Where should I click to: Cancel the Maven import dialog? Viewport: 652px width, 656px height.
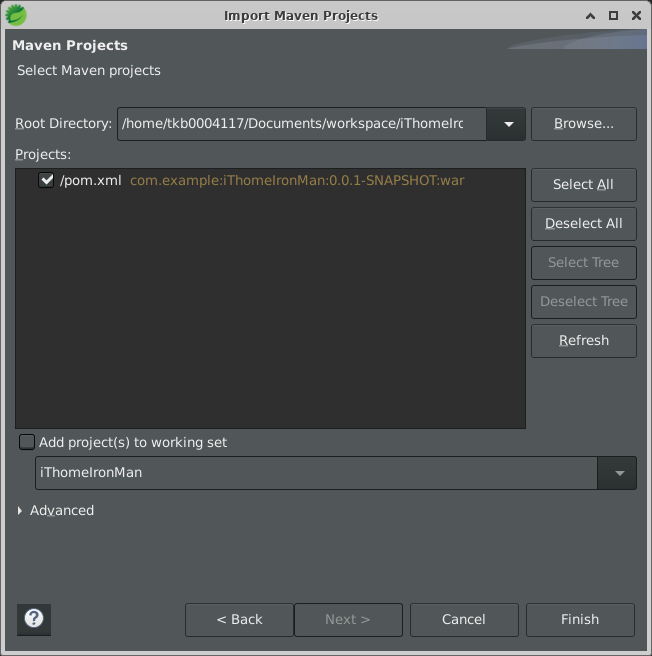click(464, 620)
